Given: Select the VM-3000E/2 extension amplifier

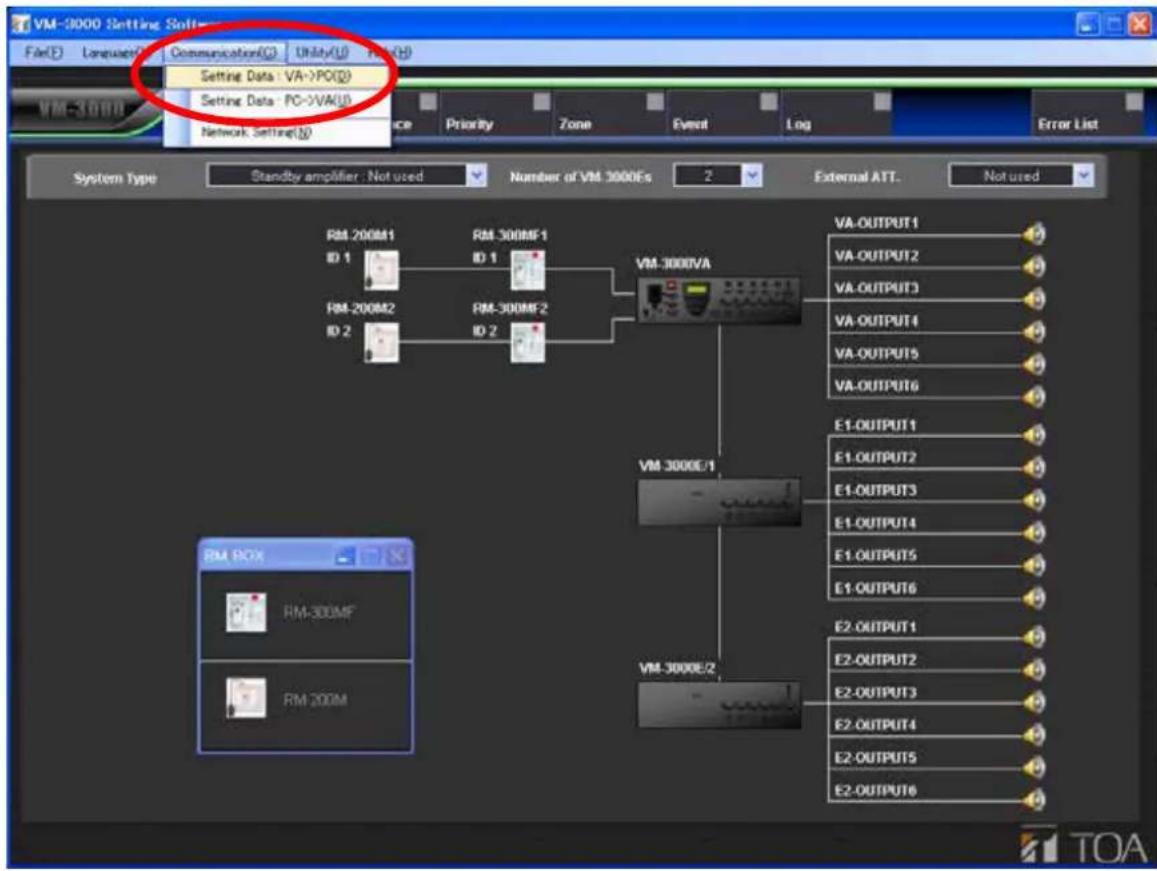Looking at the screenshot, I should (x=719, y=705).
